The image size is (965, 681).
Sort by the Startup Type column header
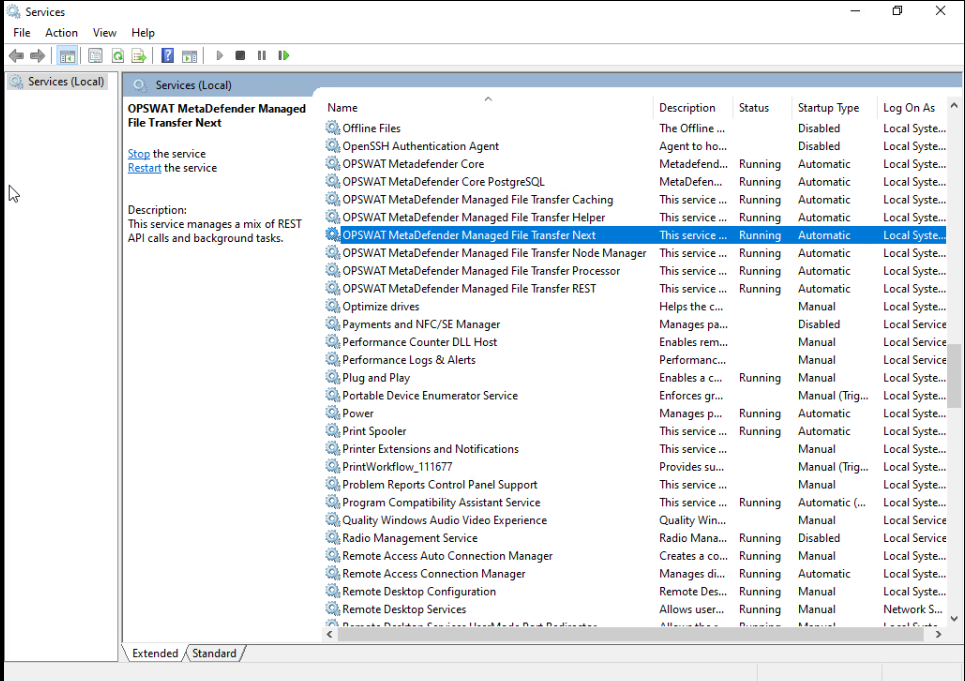tap(835, 108)
